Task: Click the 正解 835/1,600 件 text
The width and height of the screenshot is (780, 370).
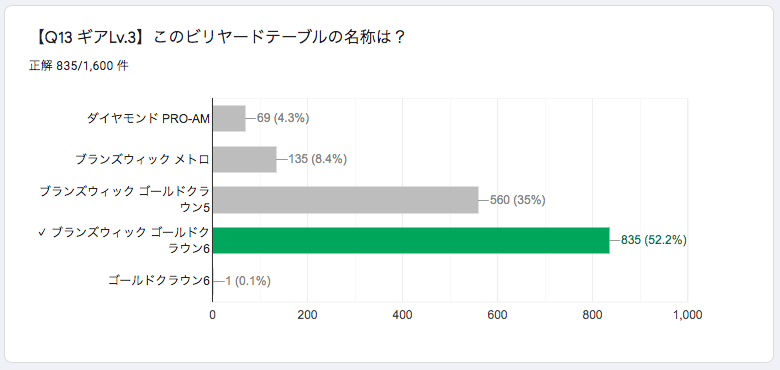Action: click(x=78, y=66)
